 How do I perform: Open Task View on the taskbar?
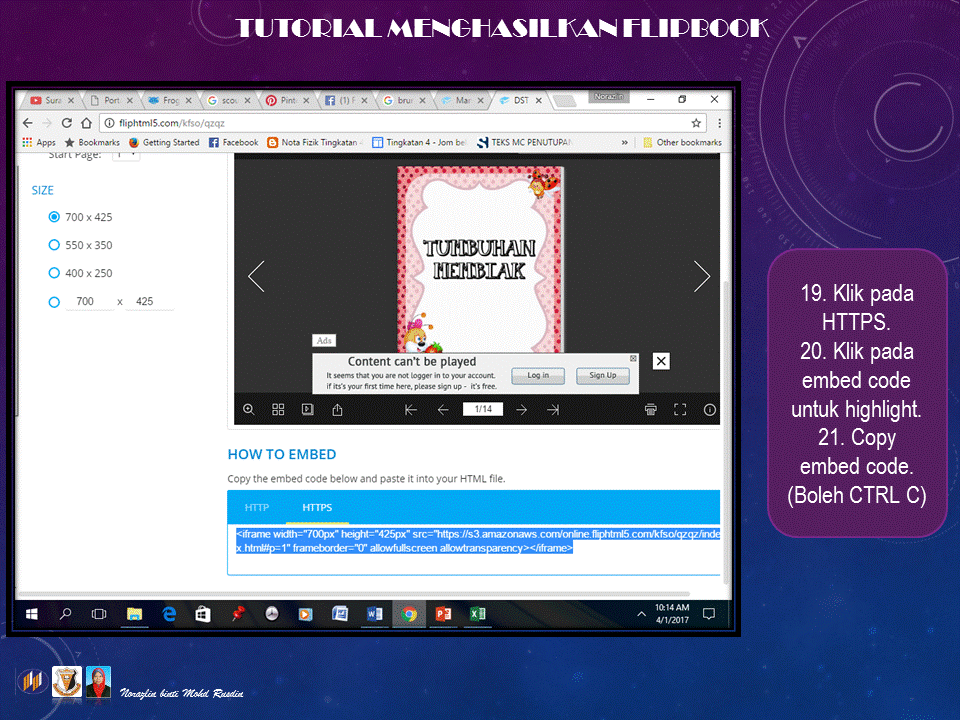coord(99,614)
